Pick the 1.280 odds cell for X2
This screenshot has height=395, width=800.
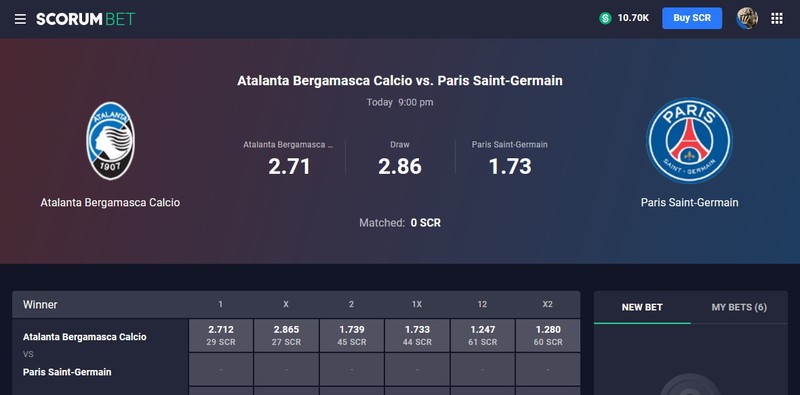coord(548,336)
